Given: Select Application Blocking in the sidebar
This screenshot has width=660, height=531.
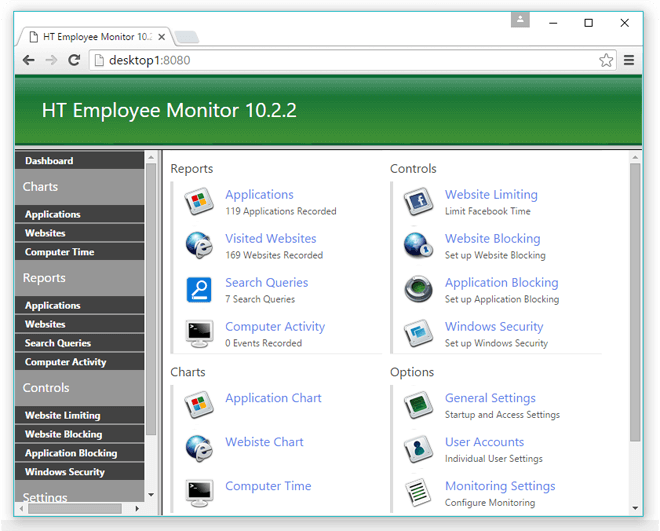Looking at the screenshot, I should pyautogui.click(x=80, y=453).
